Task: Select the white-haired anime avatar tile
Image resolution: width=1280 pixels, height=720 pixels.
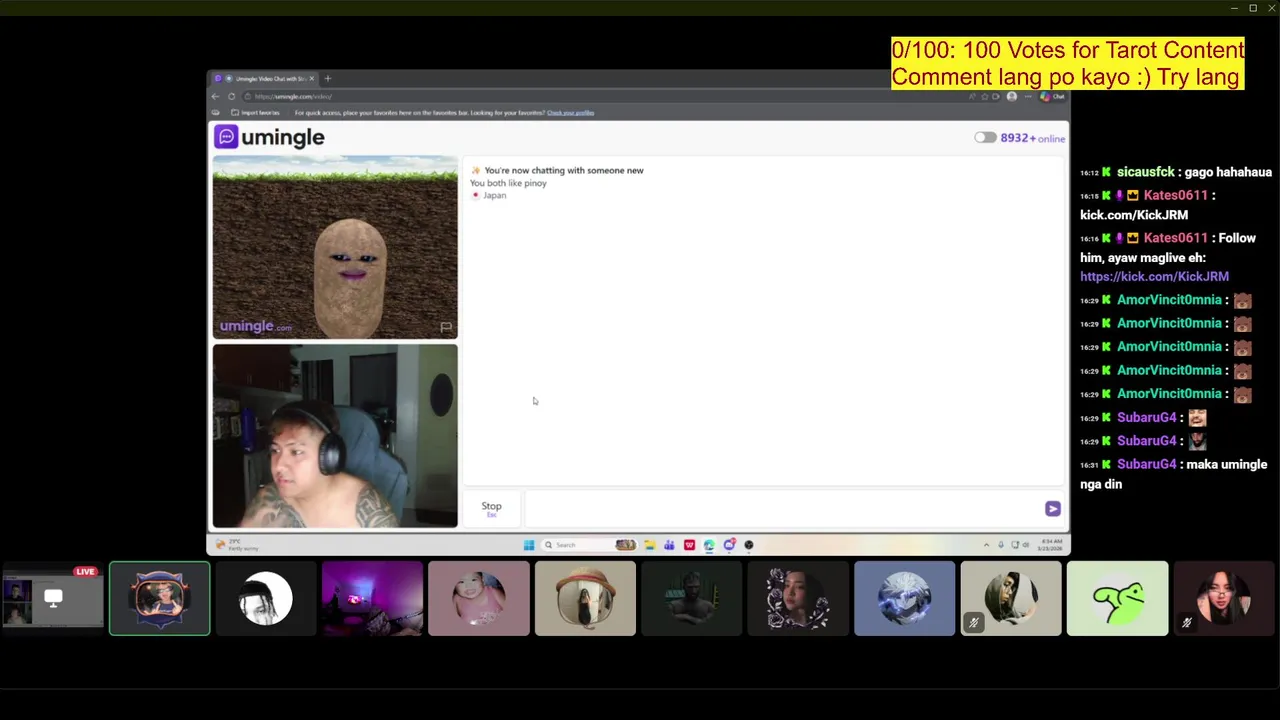Action: coord(904,598)
